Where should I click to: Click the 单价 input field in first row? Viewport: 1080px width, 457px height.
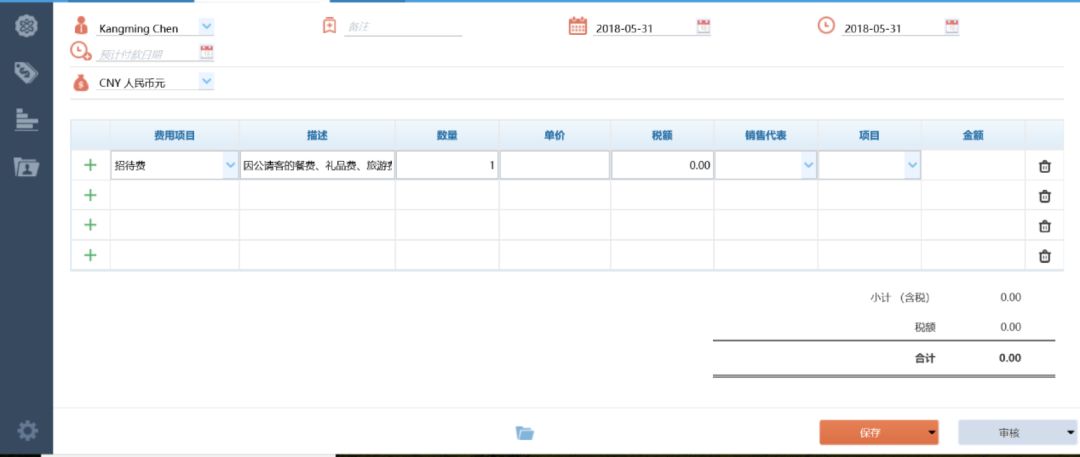pyautogui.click(x=554, y=166)
